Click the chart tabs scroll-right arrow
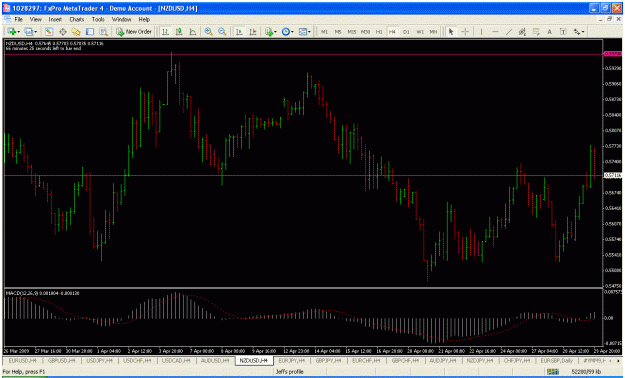This screenshot has width=625, height=378. tap(617, 360)
